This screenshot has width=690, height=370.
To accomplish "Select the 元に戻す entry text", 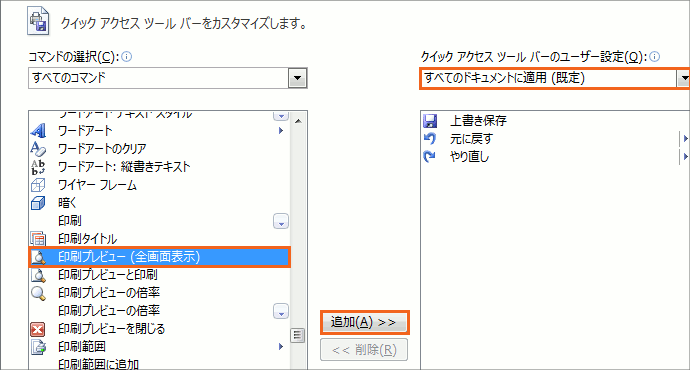I will [x=471, y=139].
